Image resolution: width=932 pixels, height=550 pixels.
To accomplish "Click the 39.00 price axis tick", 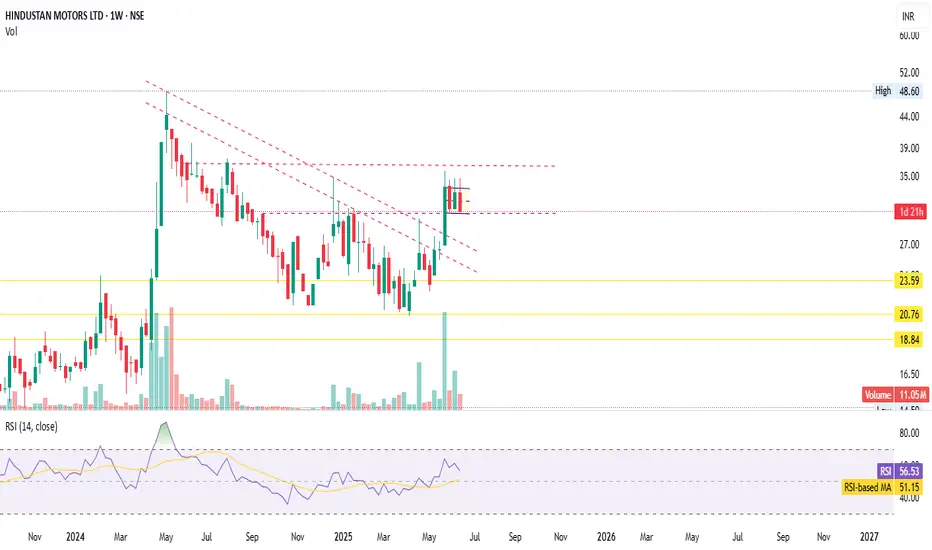I will (909, 148).
